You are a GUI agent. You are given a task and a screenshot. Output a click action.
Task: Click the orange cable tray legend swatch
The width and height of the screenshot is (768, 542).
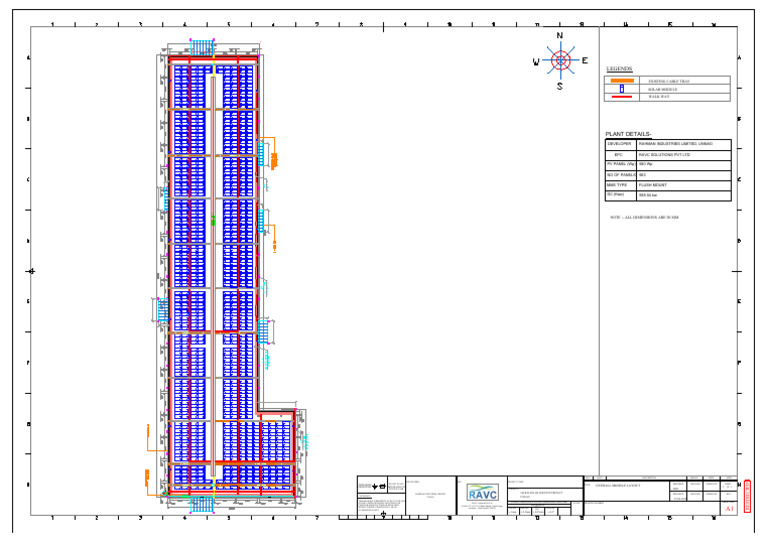coord(622,80)
